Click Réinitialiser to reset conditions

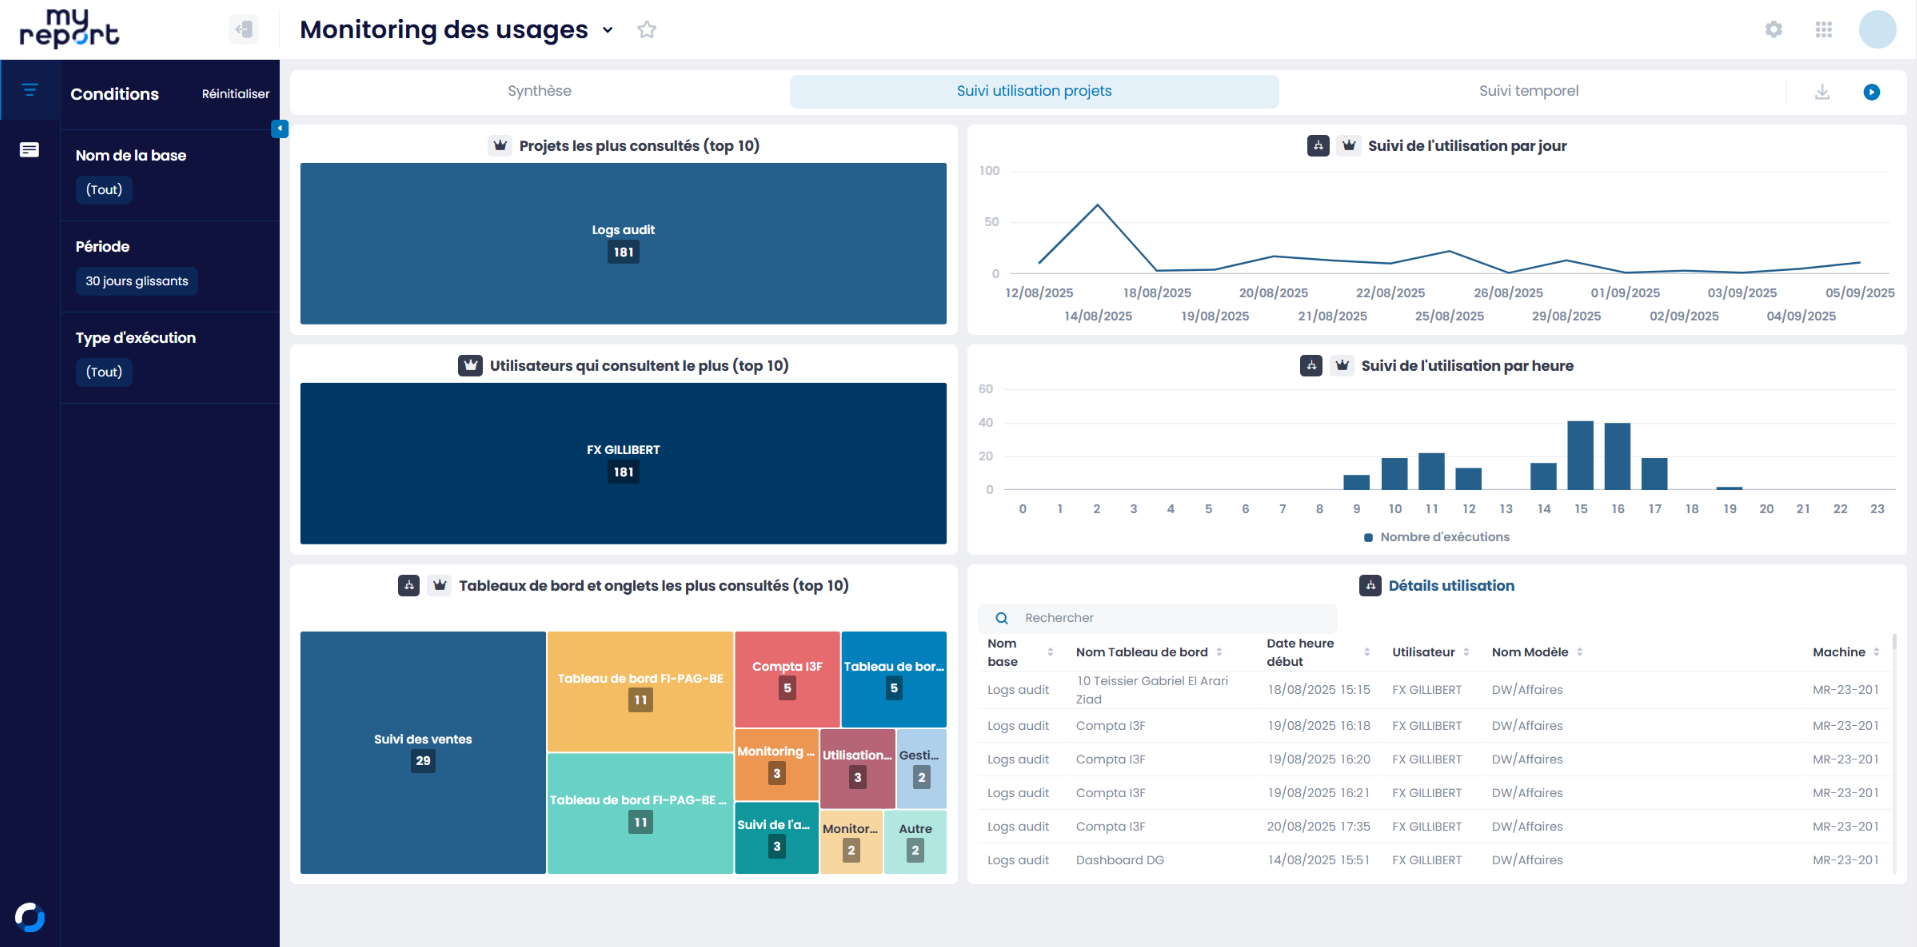click(x=235, y=94)
